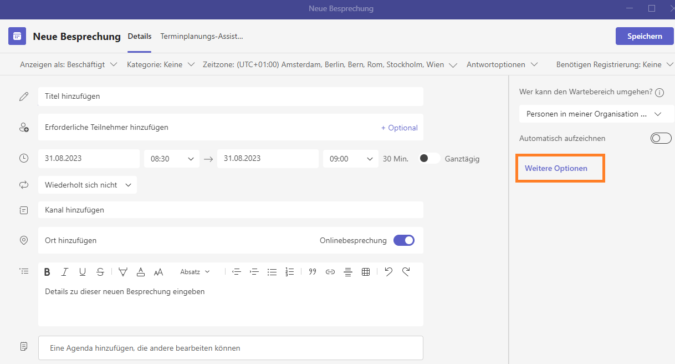Switch to the Terminplanungs-Assistent tab

click(x=201, y=37)
